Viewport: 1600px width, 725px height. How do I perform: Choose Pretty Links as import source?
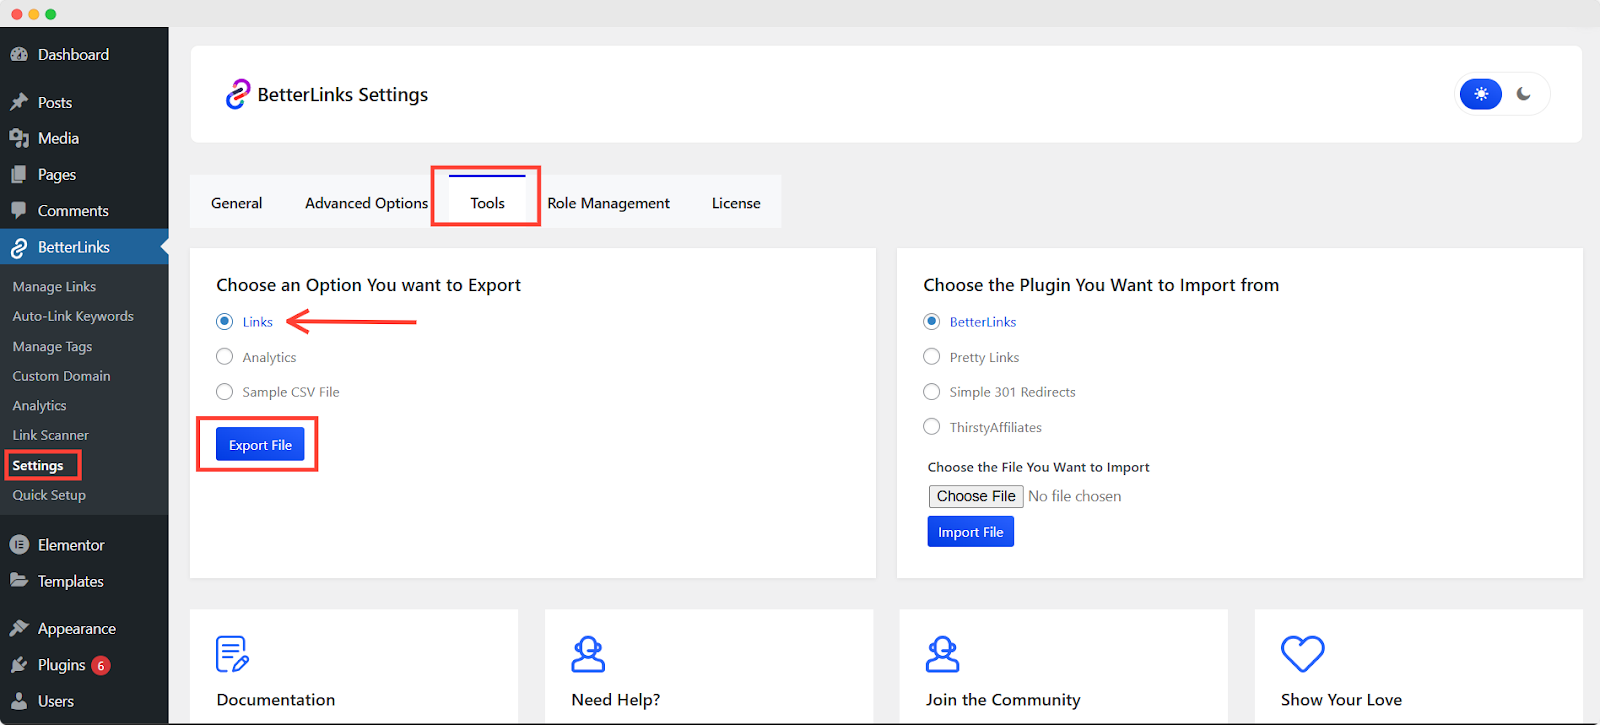pos(932,357)
